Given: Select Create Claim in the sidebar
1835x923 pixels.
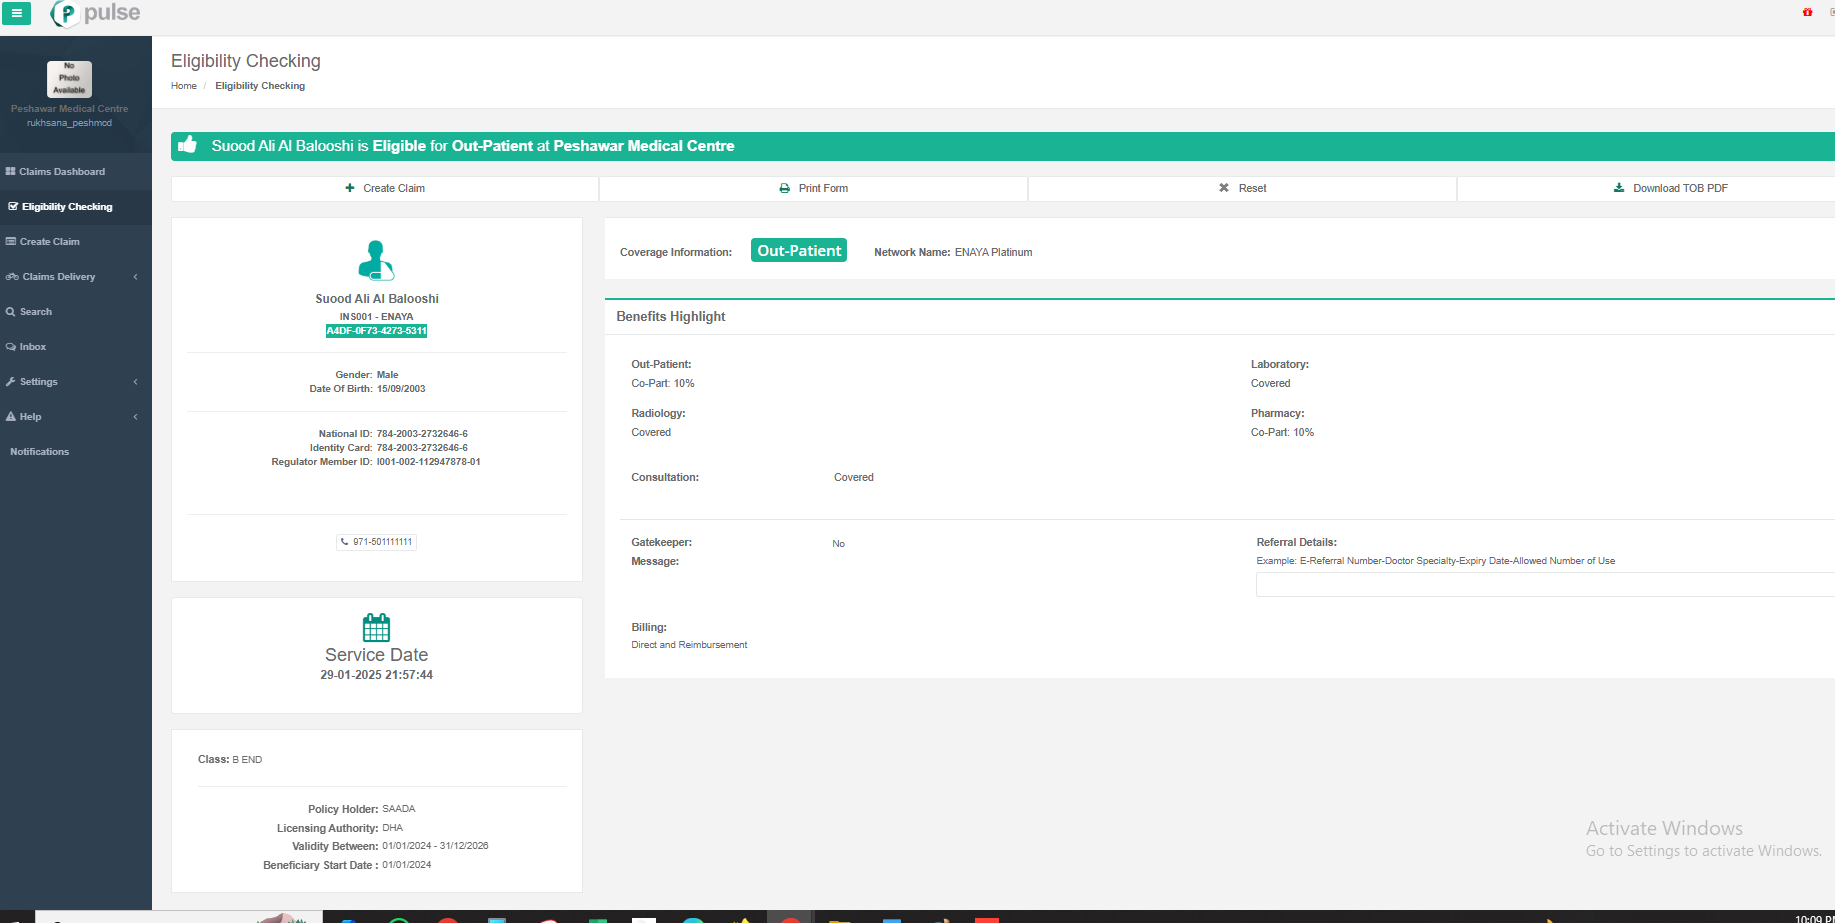Looking at the screenshot, I should (x=49, y=242).
